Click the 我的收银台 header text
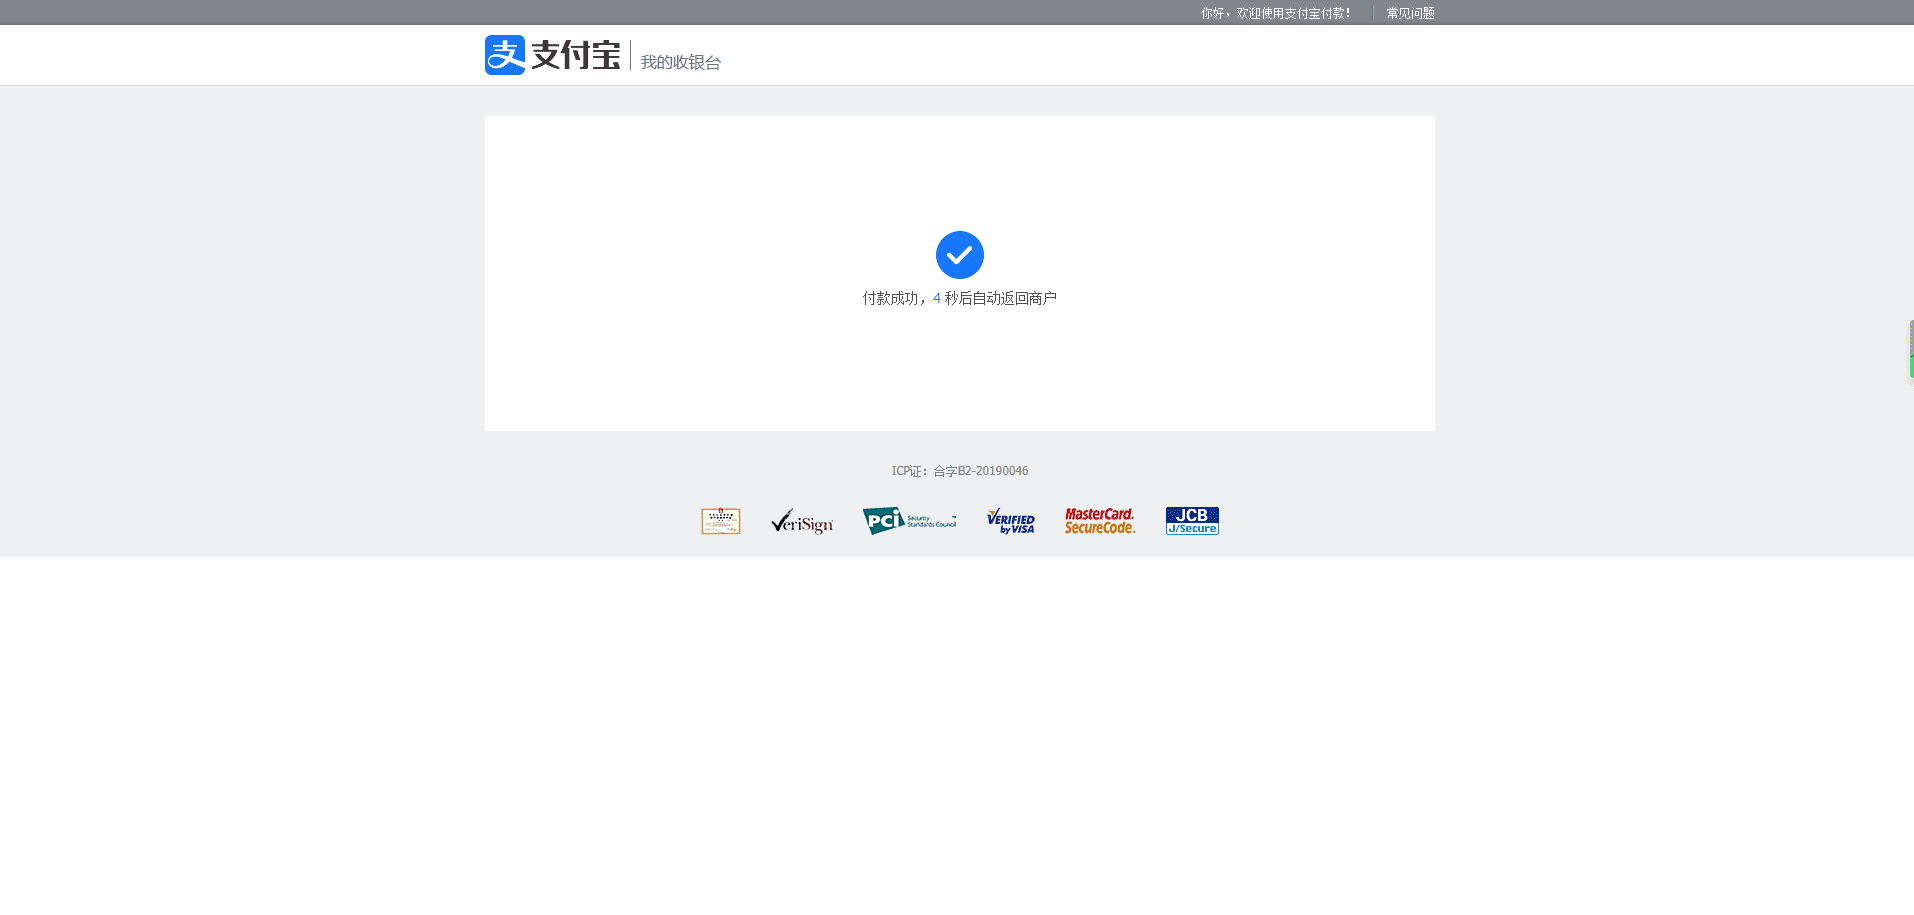The height and width of the screenshot is (915, 1914). coord(681,62)
